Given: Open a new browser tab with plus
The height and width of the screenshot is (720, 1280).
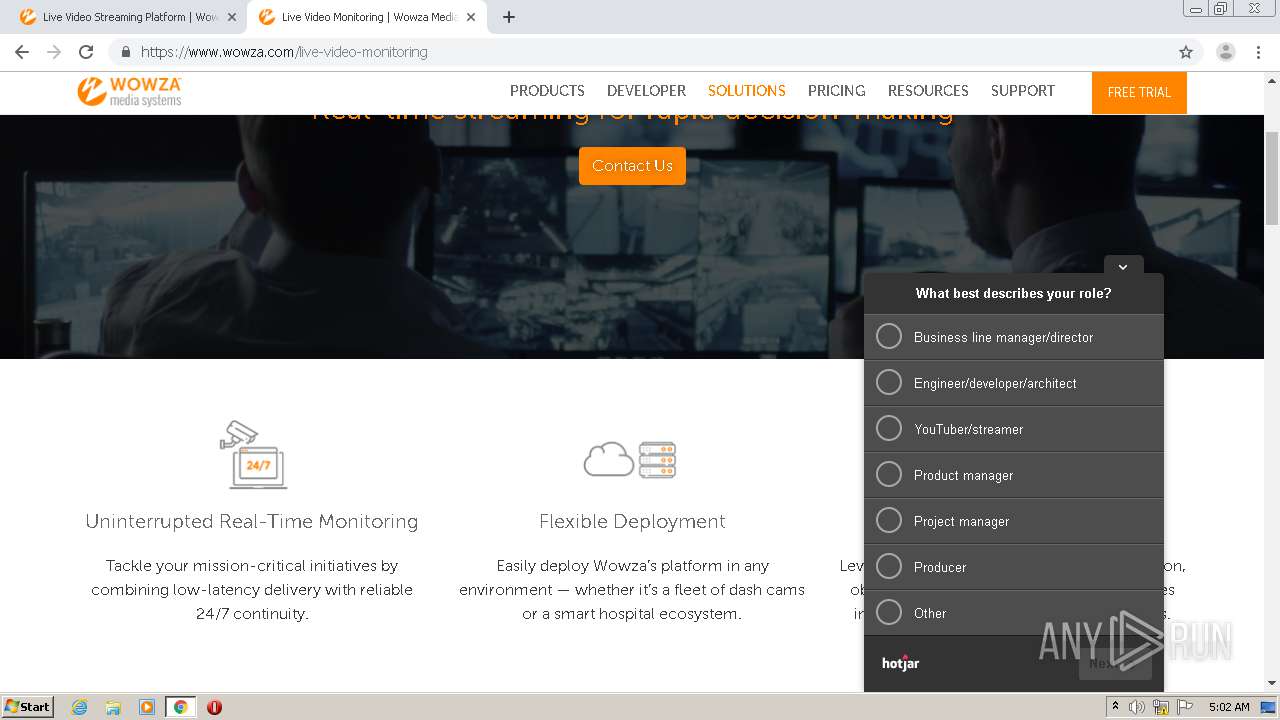Looking at the screenshot, I should pos(509,17).
